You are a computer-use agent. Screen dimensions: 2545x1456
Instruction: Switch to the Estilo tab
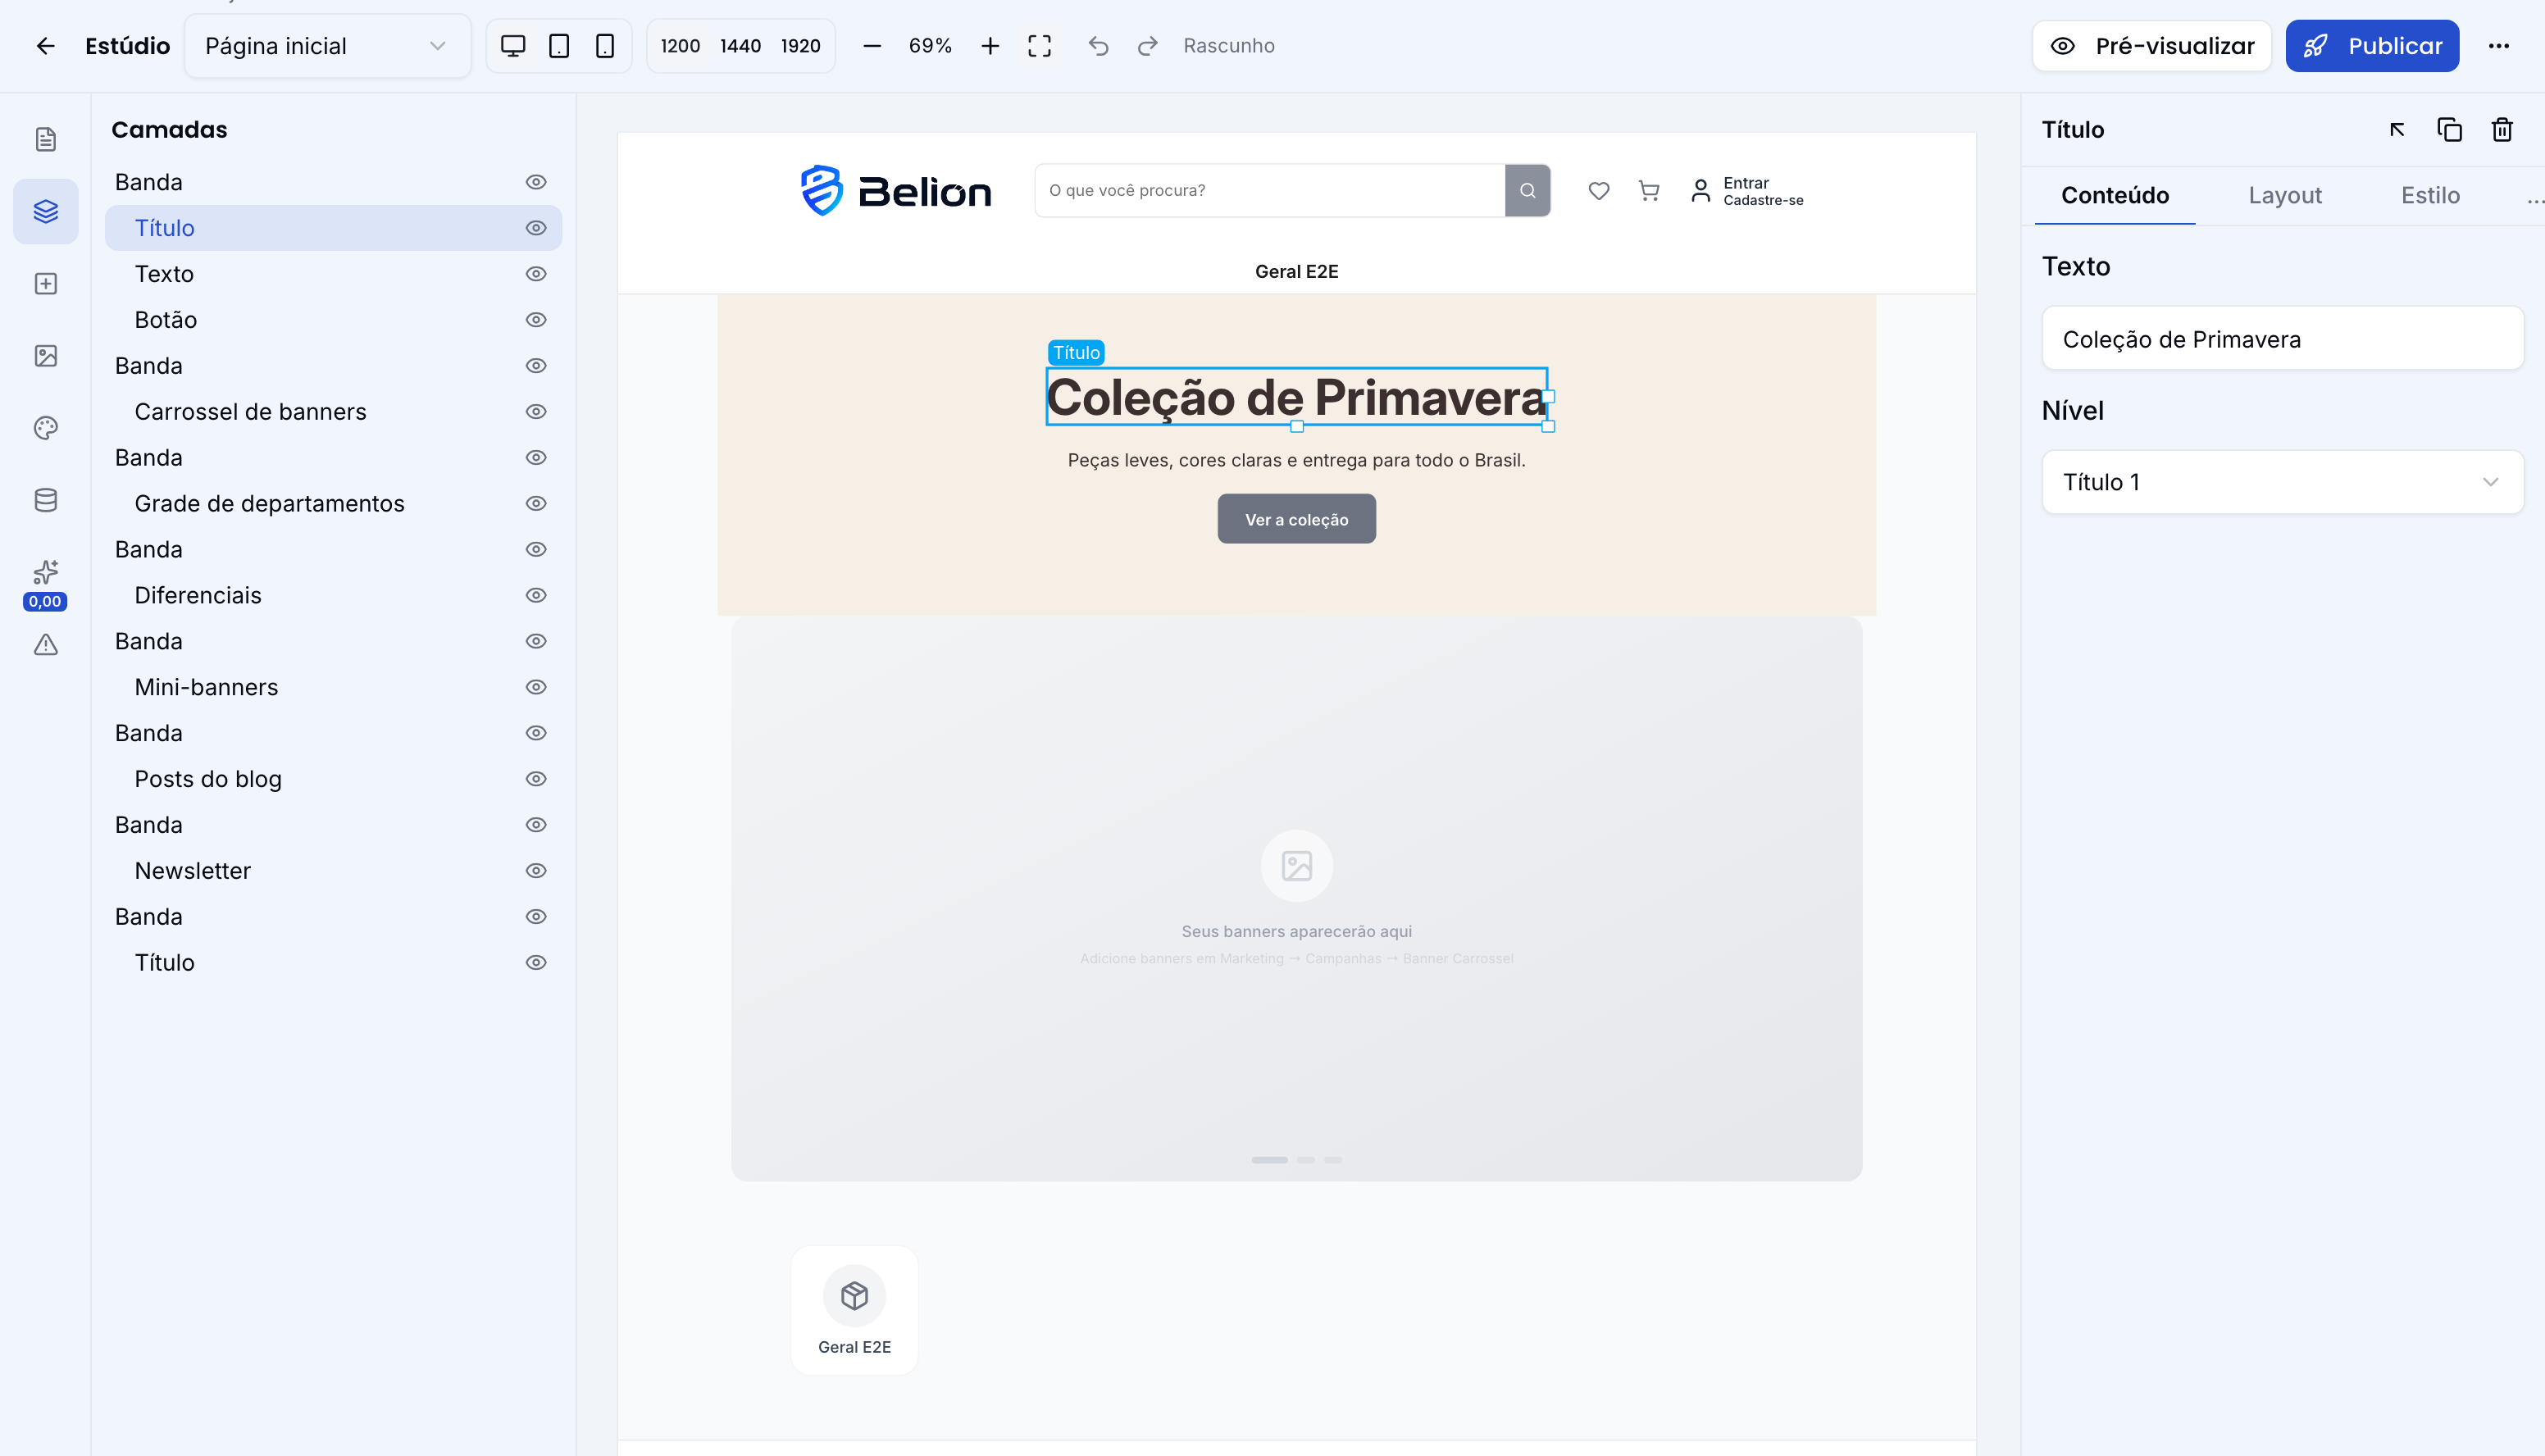pos(2430,196)
